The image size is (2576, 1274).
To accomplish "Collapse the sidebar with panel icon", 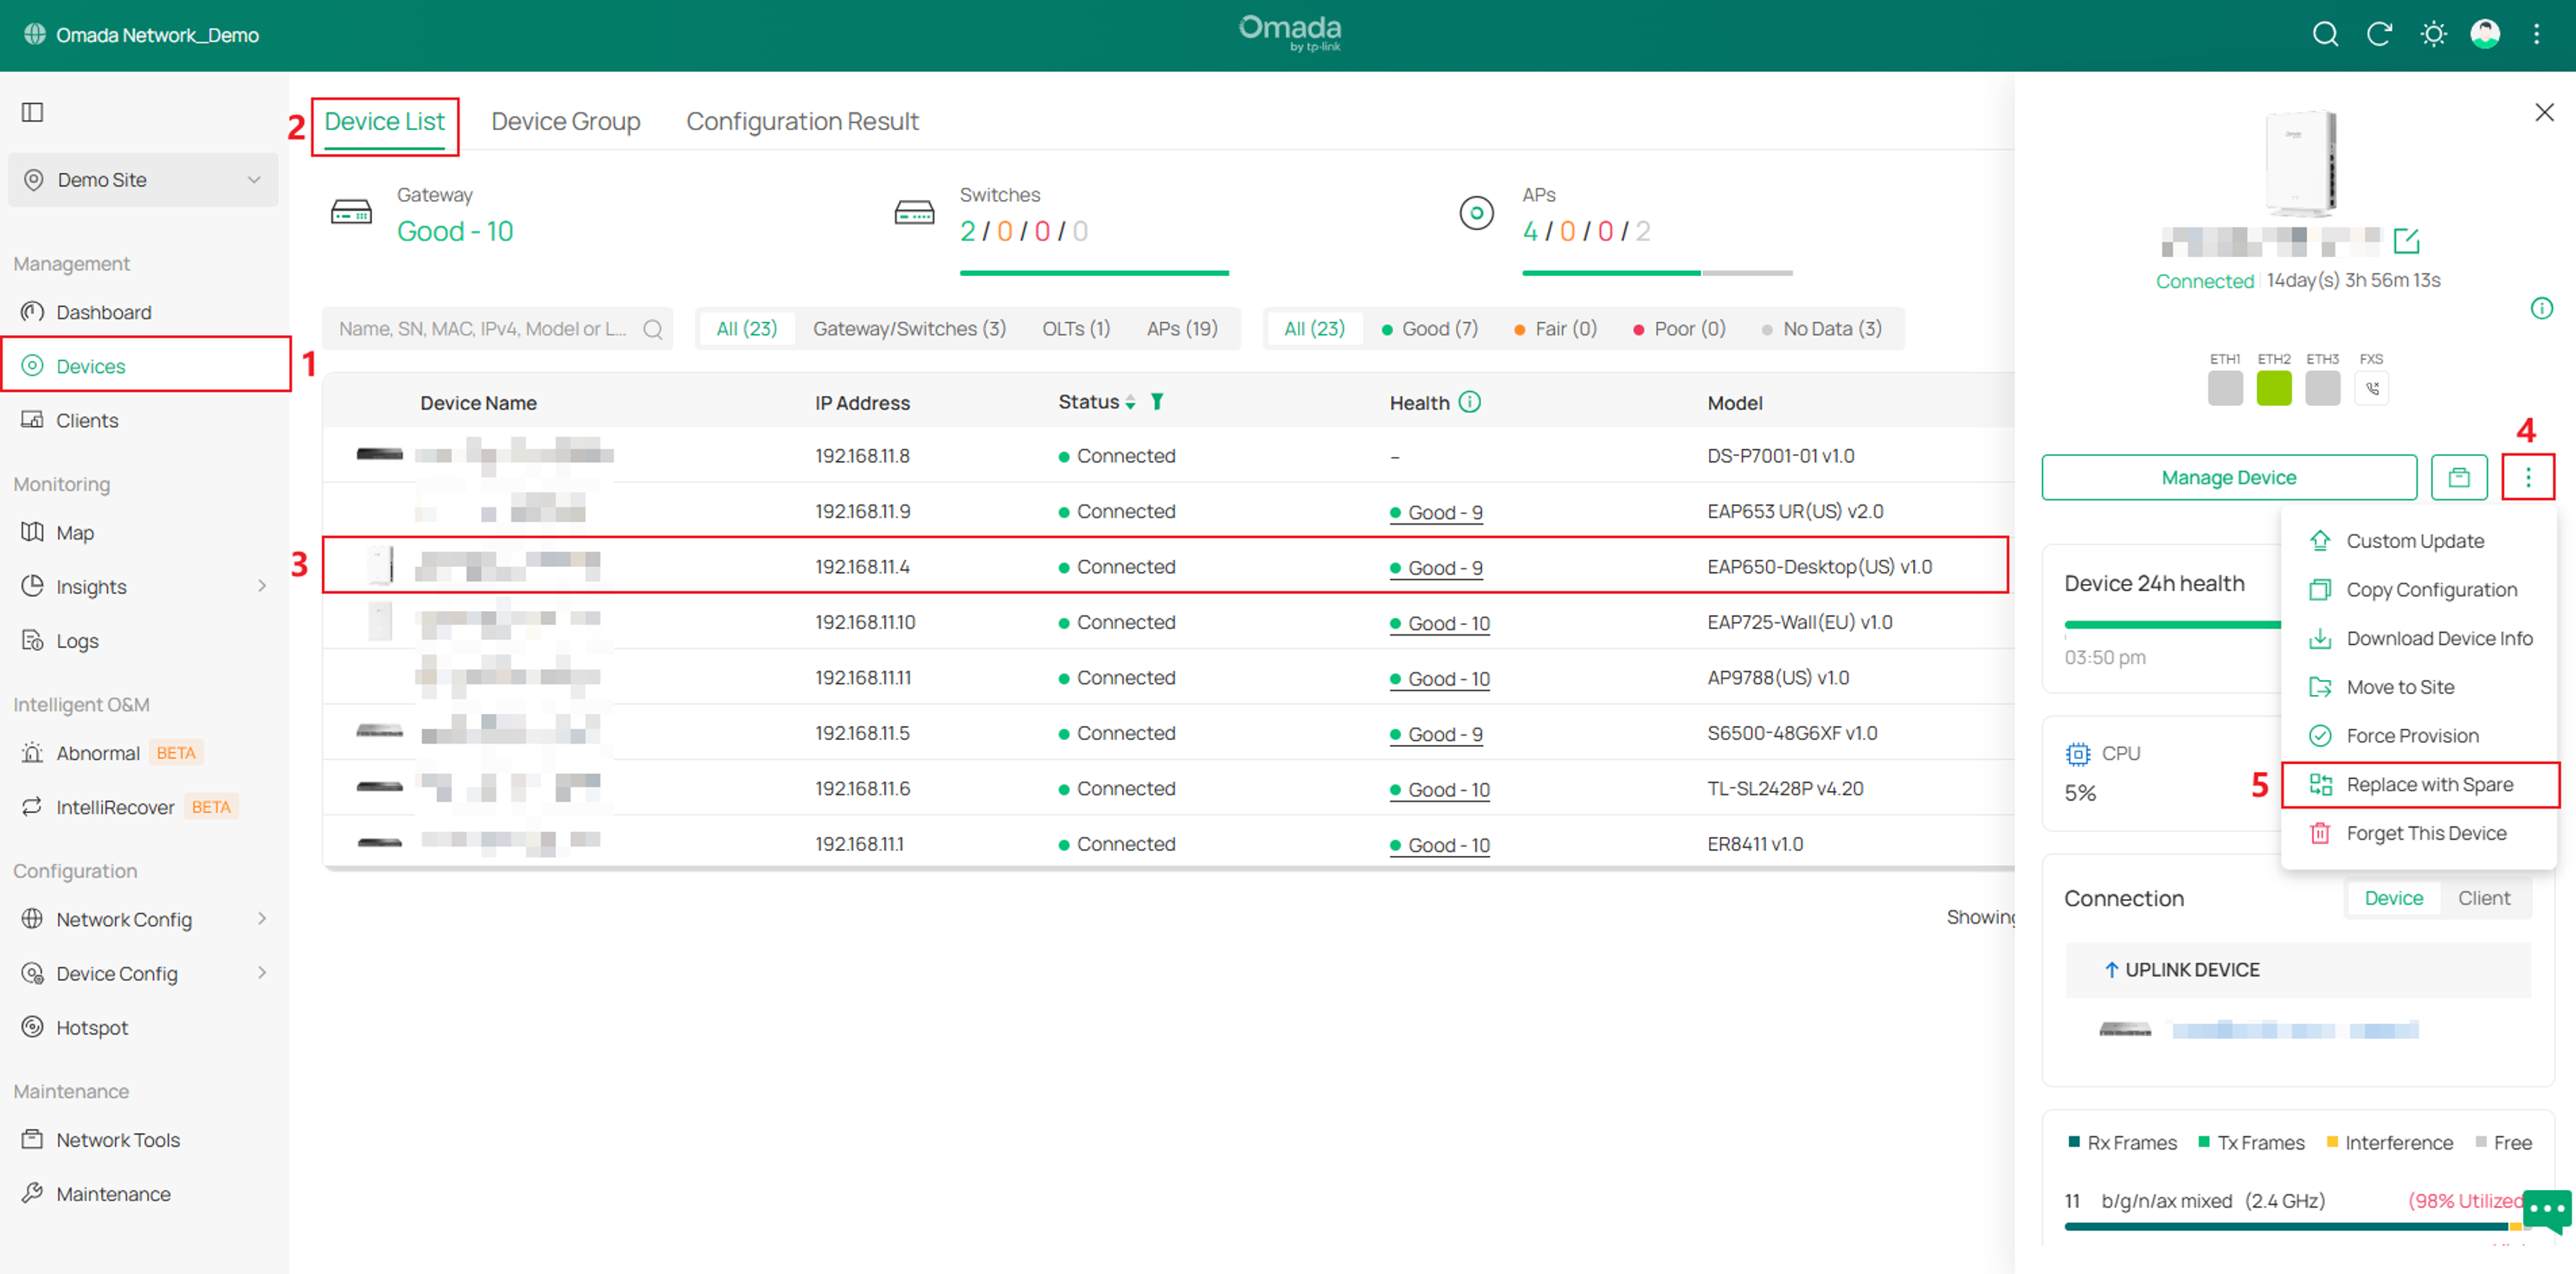I will (33, 112).
